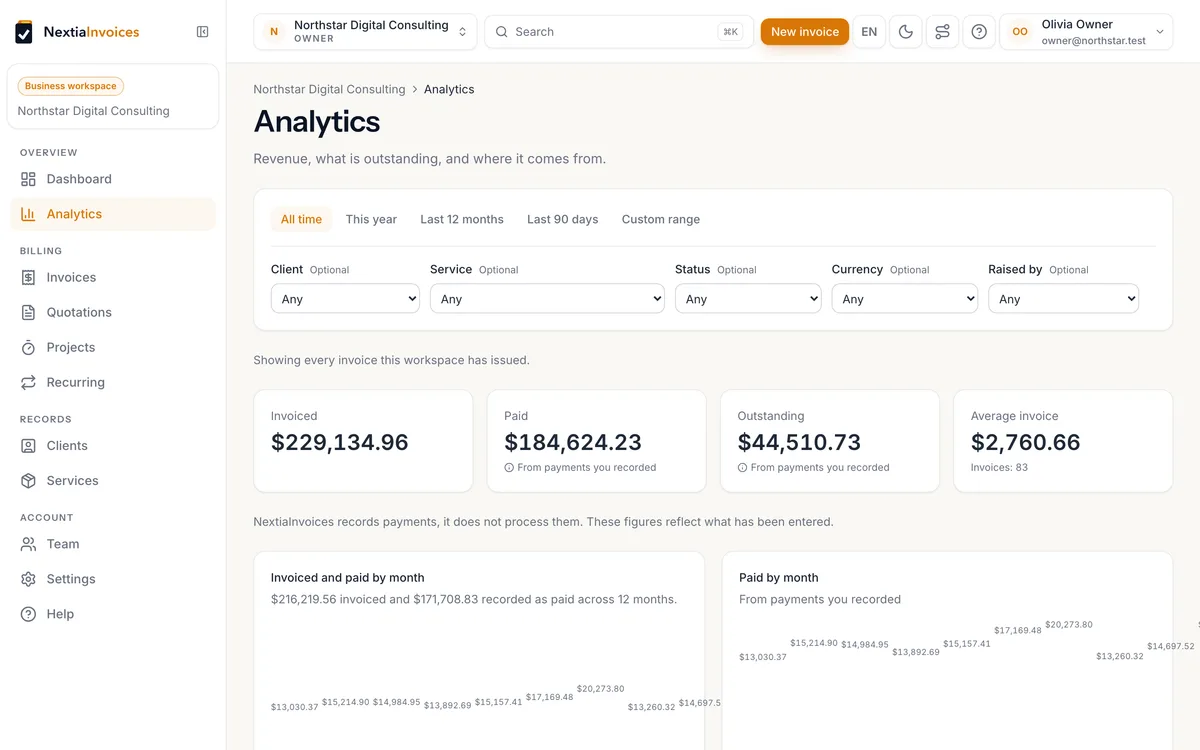
Task: Click the N workspace avatar badge
Action: [x=274, y=32]
